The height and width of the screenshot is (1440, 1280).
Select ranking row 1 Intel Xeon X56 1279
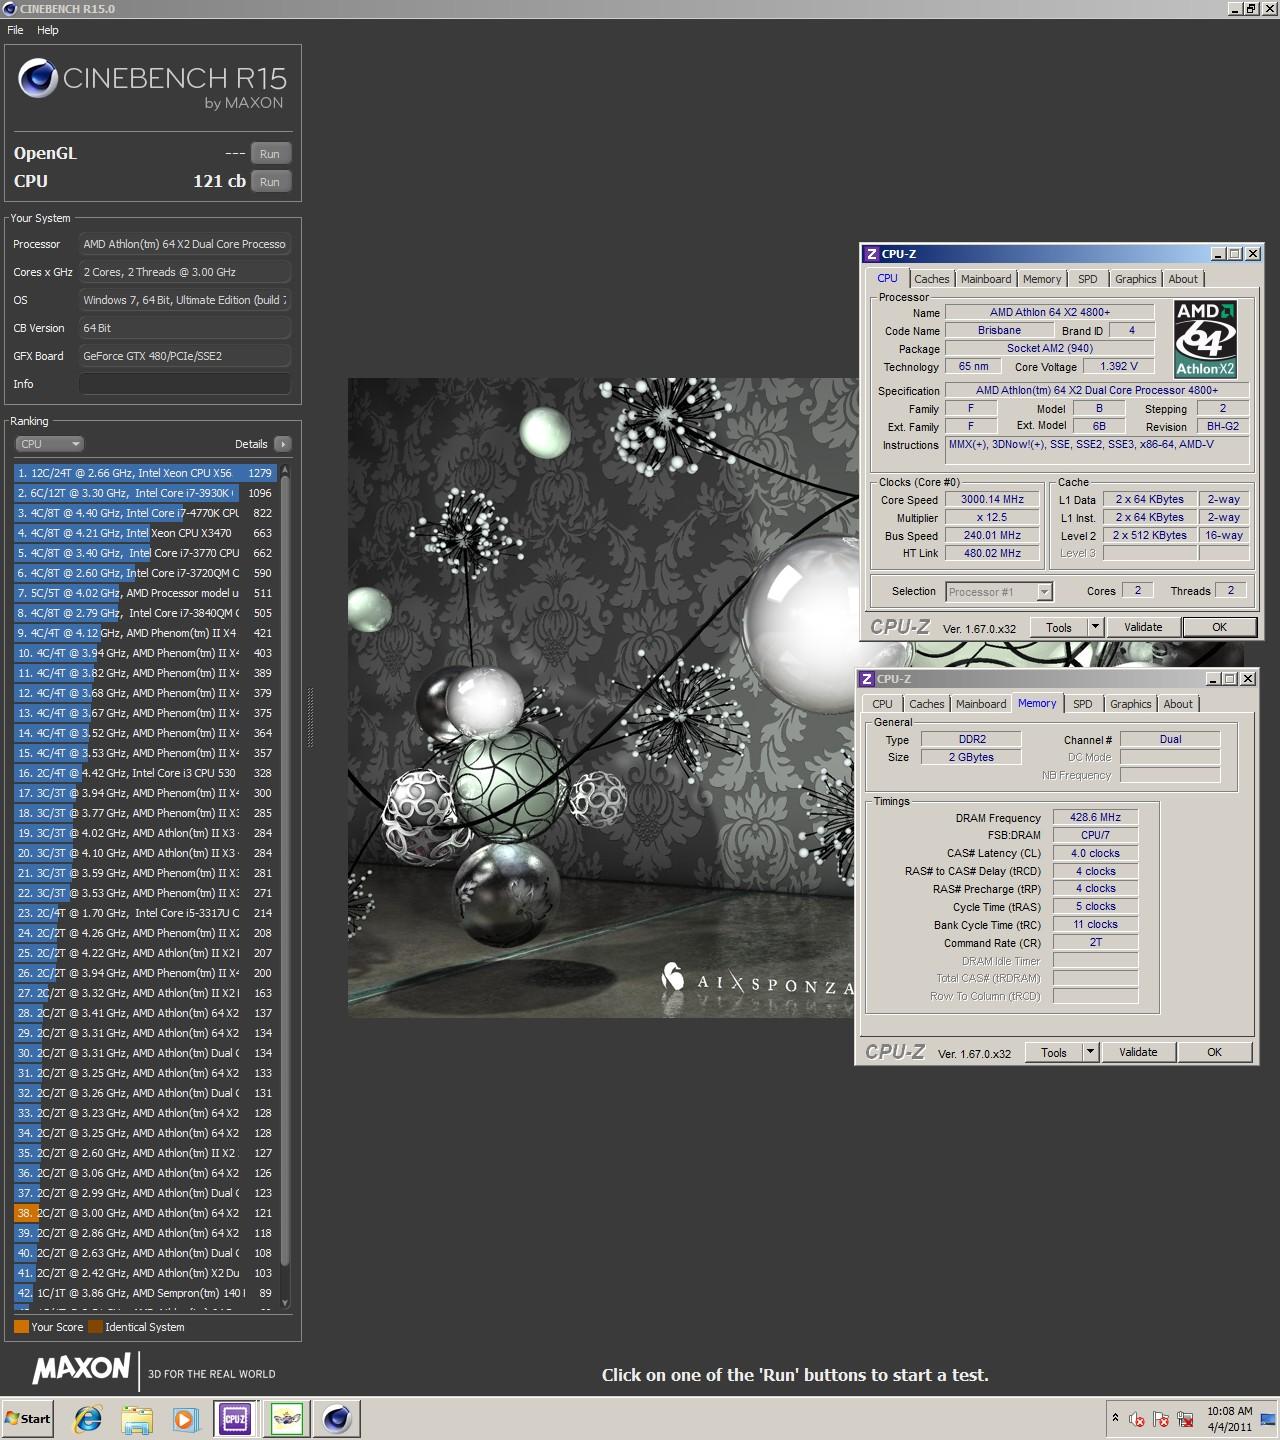pyautogui.click(x=146, y=473)
